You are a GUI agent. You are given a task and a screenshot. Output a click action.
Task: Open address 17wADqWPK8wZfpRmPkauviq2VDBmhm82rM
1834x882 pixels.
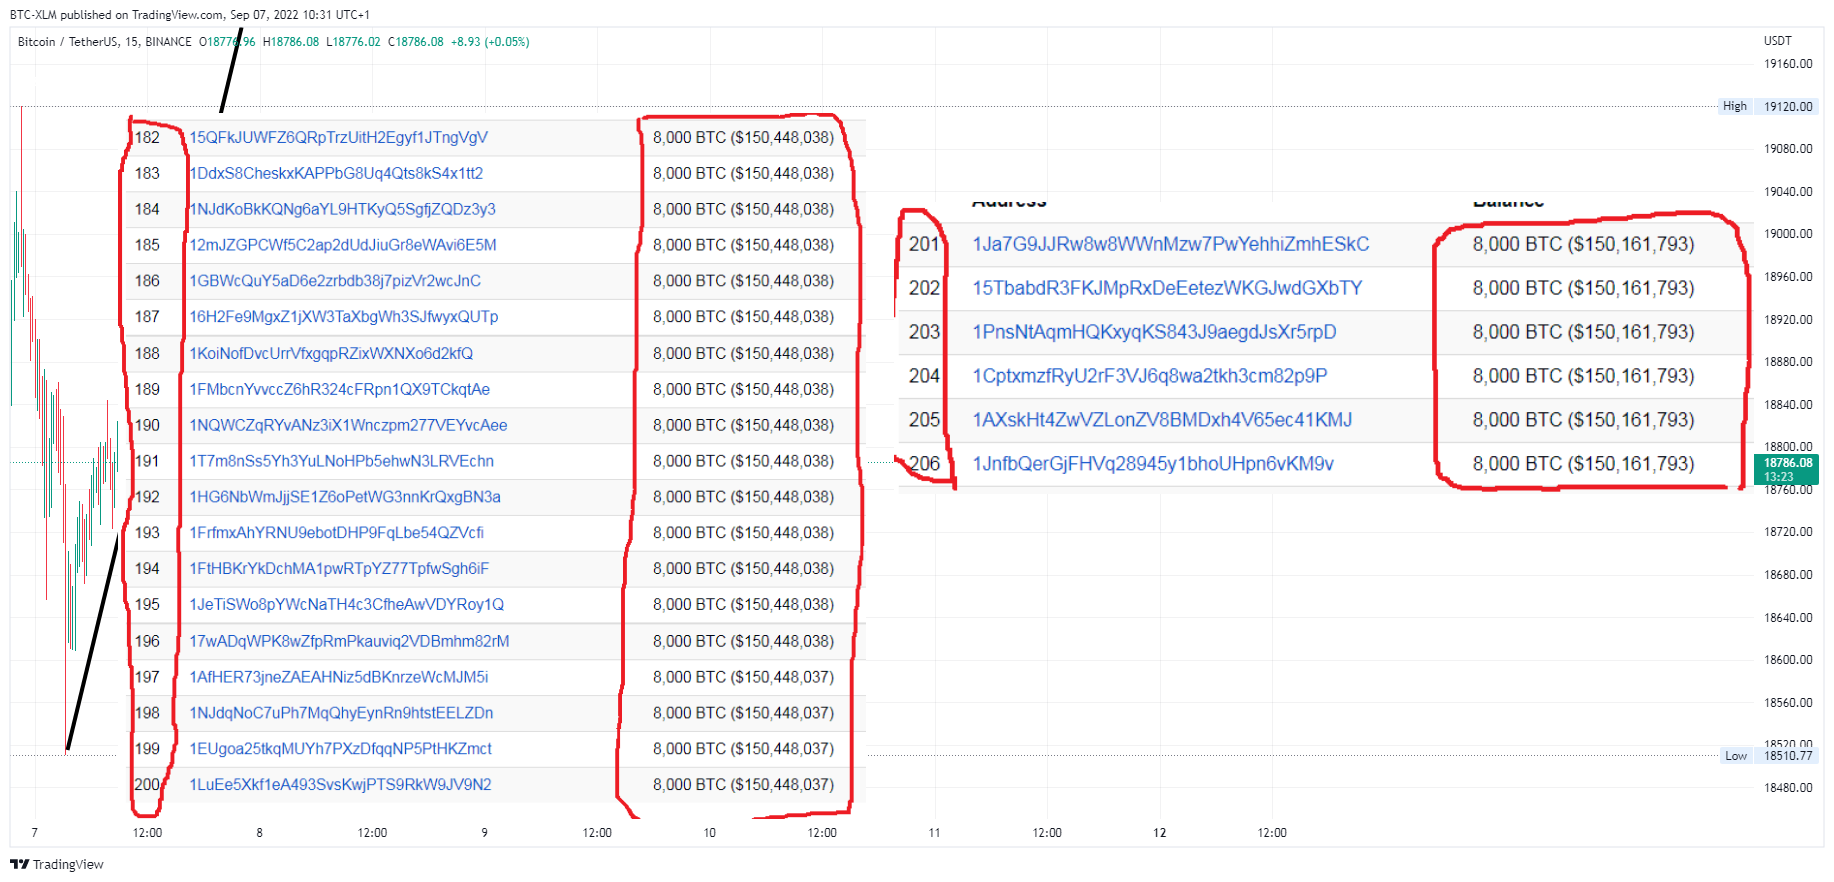point(349,641)
